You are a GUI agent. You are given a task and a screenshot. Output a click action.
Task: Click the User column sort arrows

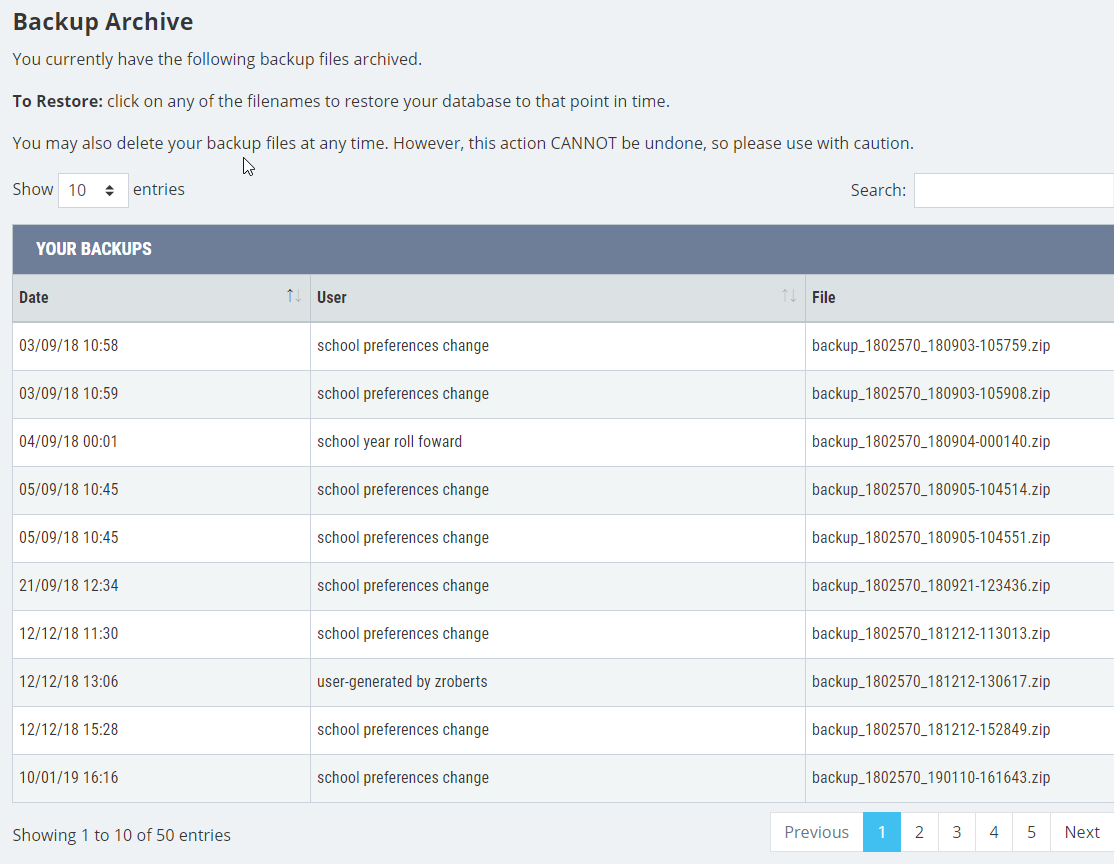tap(788, 297)
